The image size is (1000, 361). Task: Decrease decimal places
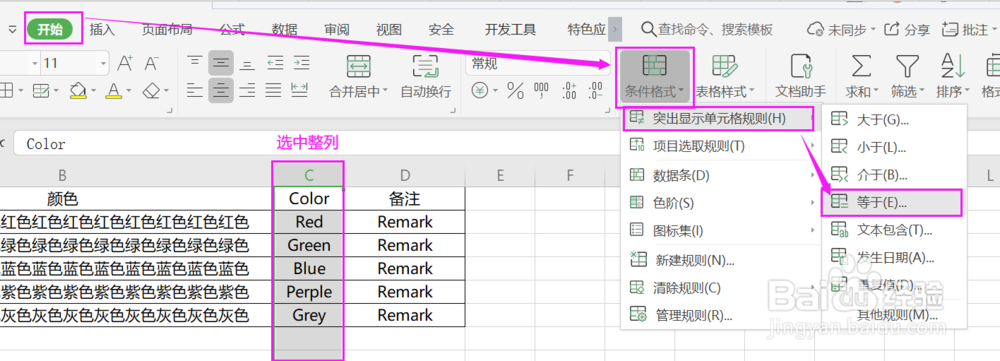coord(596,91)
